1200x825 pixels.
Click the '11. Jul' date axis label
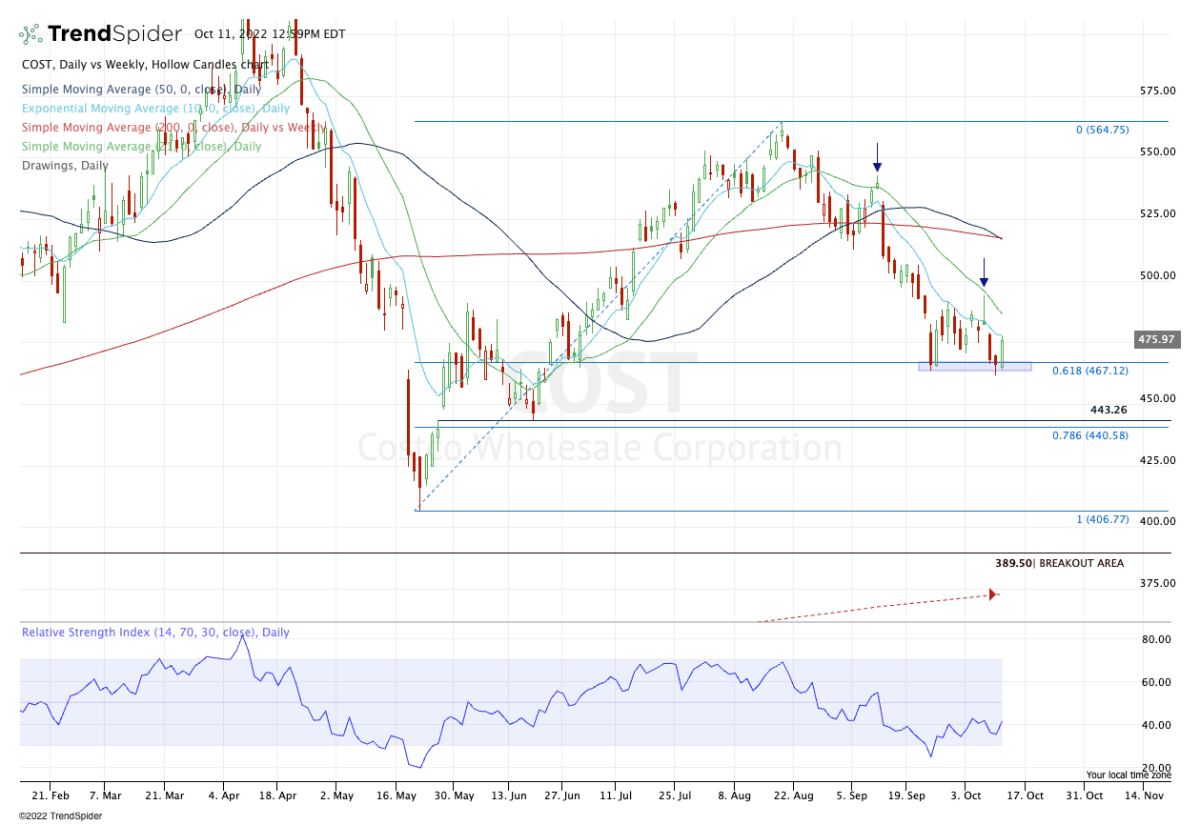[616, 795]
